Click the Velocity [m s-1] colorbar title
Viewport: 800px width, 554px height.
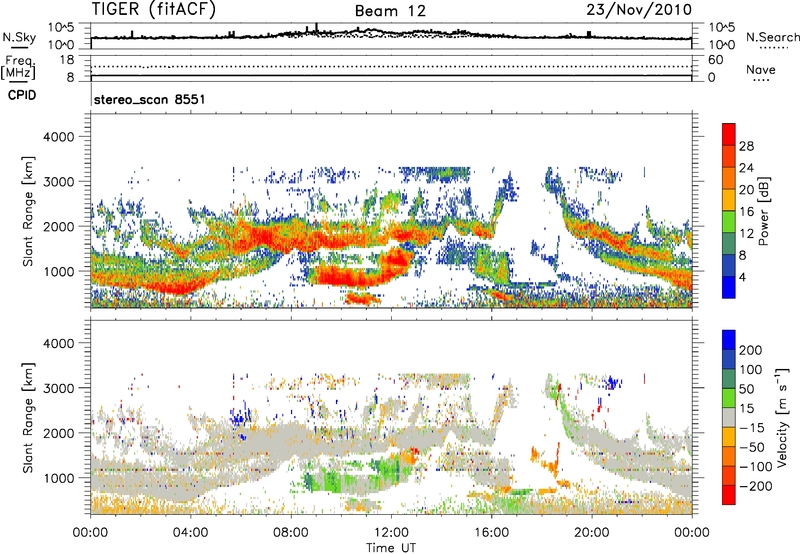[781, 417]
